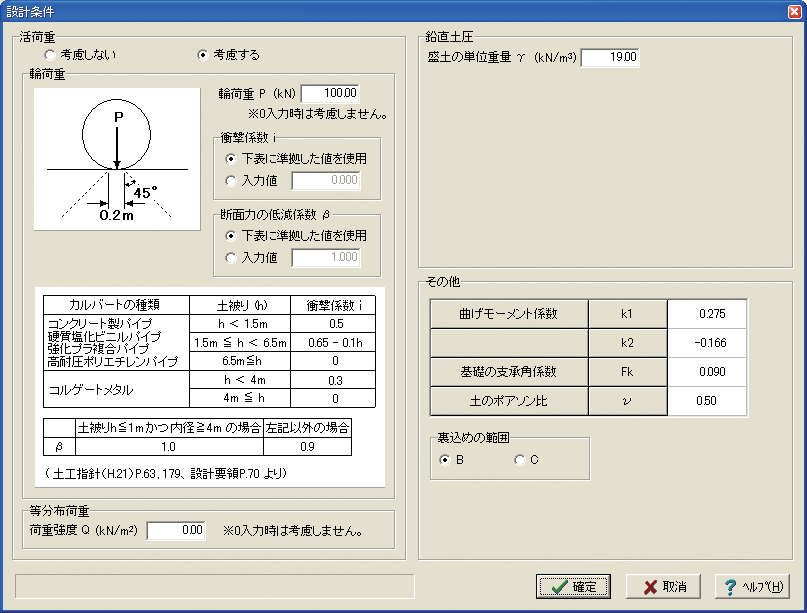
Task: Click the '0.65 - 0.1h' table cell
Action: 334,342
